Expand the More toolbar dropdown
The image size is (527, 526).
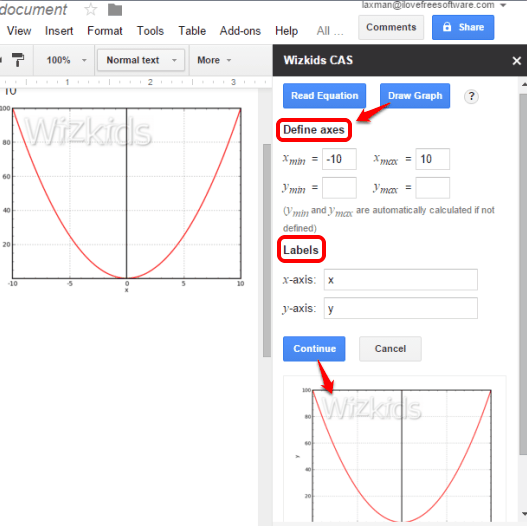coord(214,60)
